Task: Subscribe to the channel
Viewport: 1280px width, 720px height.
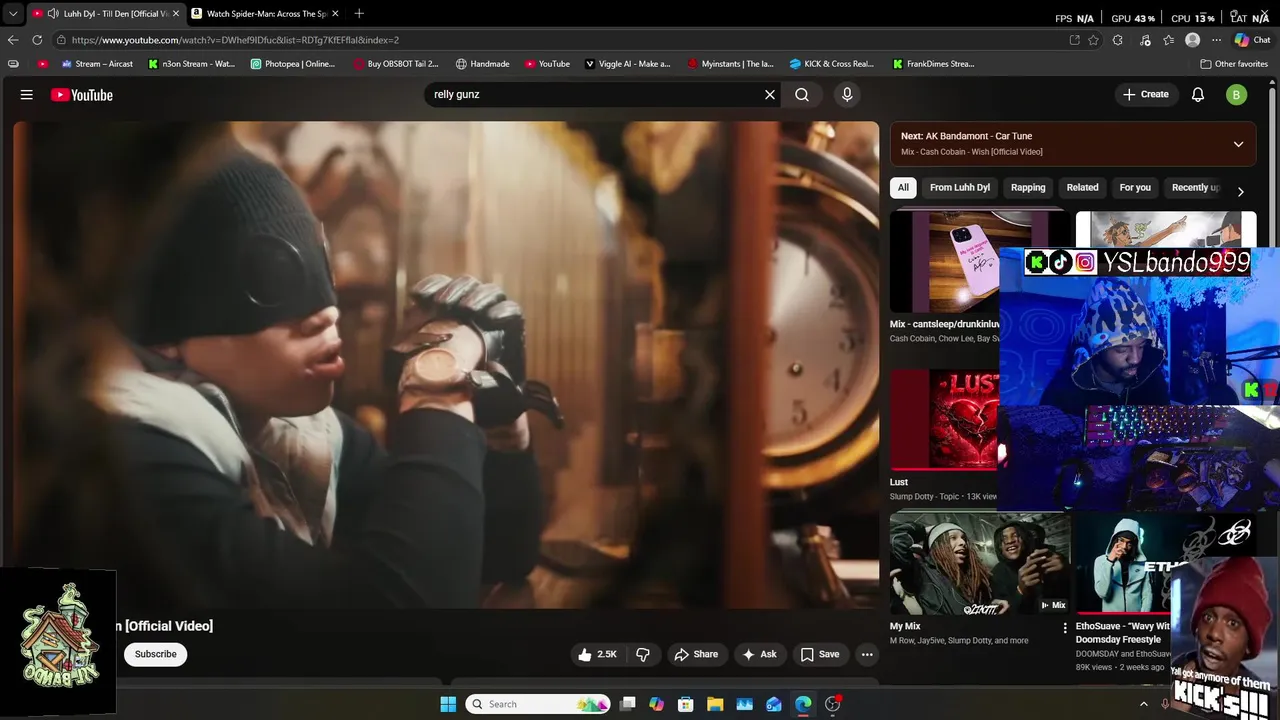Action: click(x=156, y=654)
